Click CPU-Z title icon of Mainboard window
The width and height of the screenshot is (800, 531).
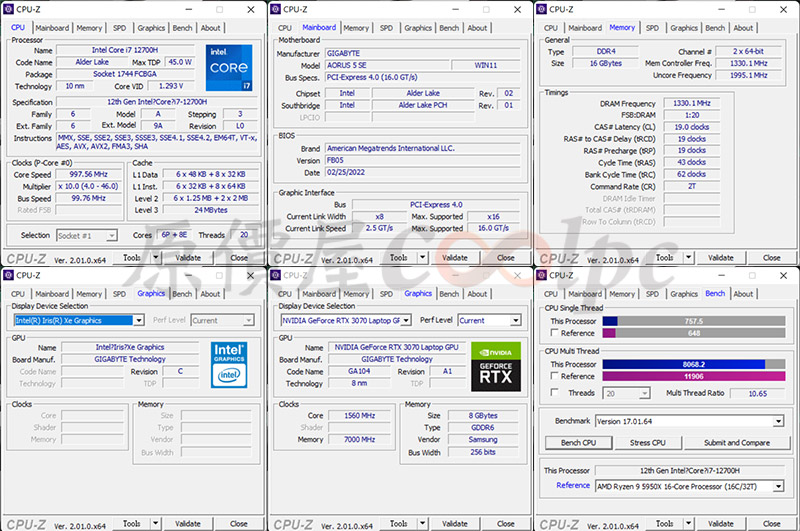[276, 9]
